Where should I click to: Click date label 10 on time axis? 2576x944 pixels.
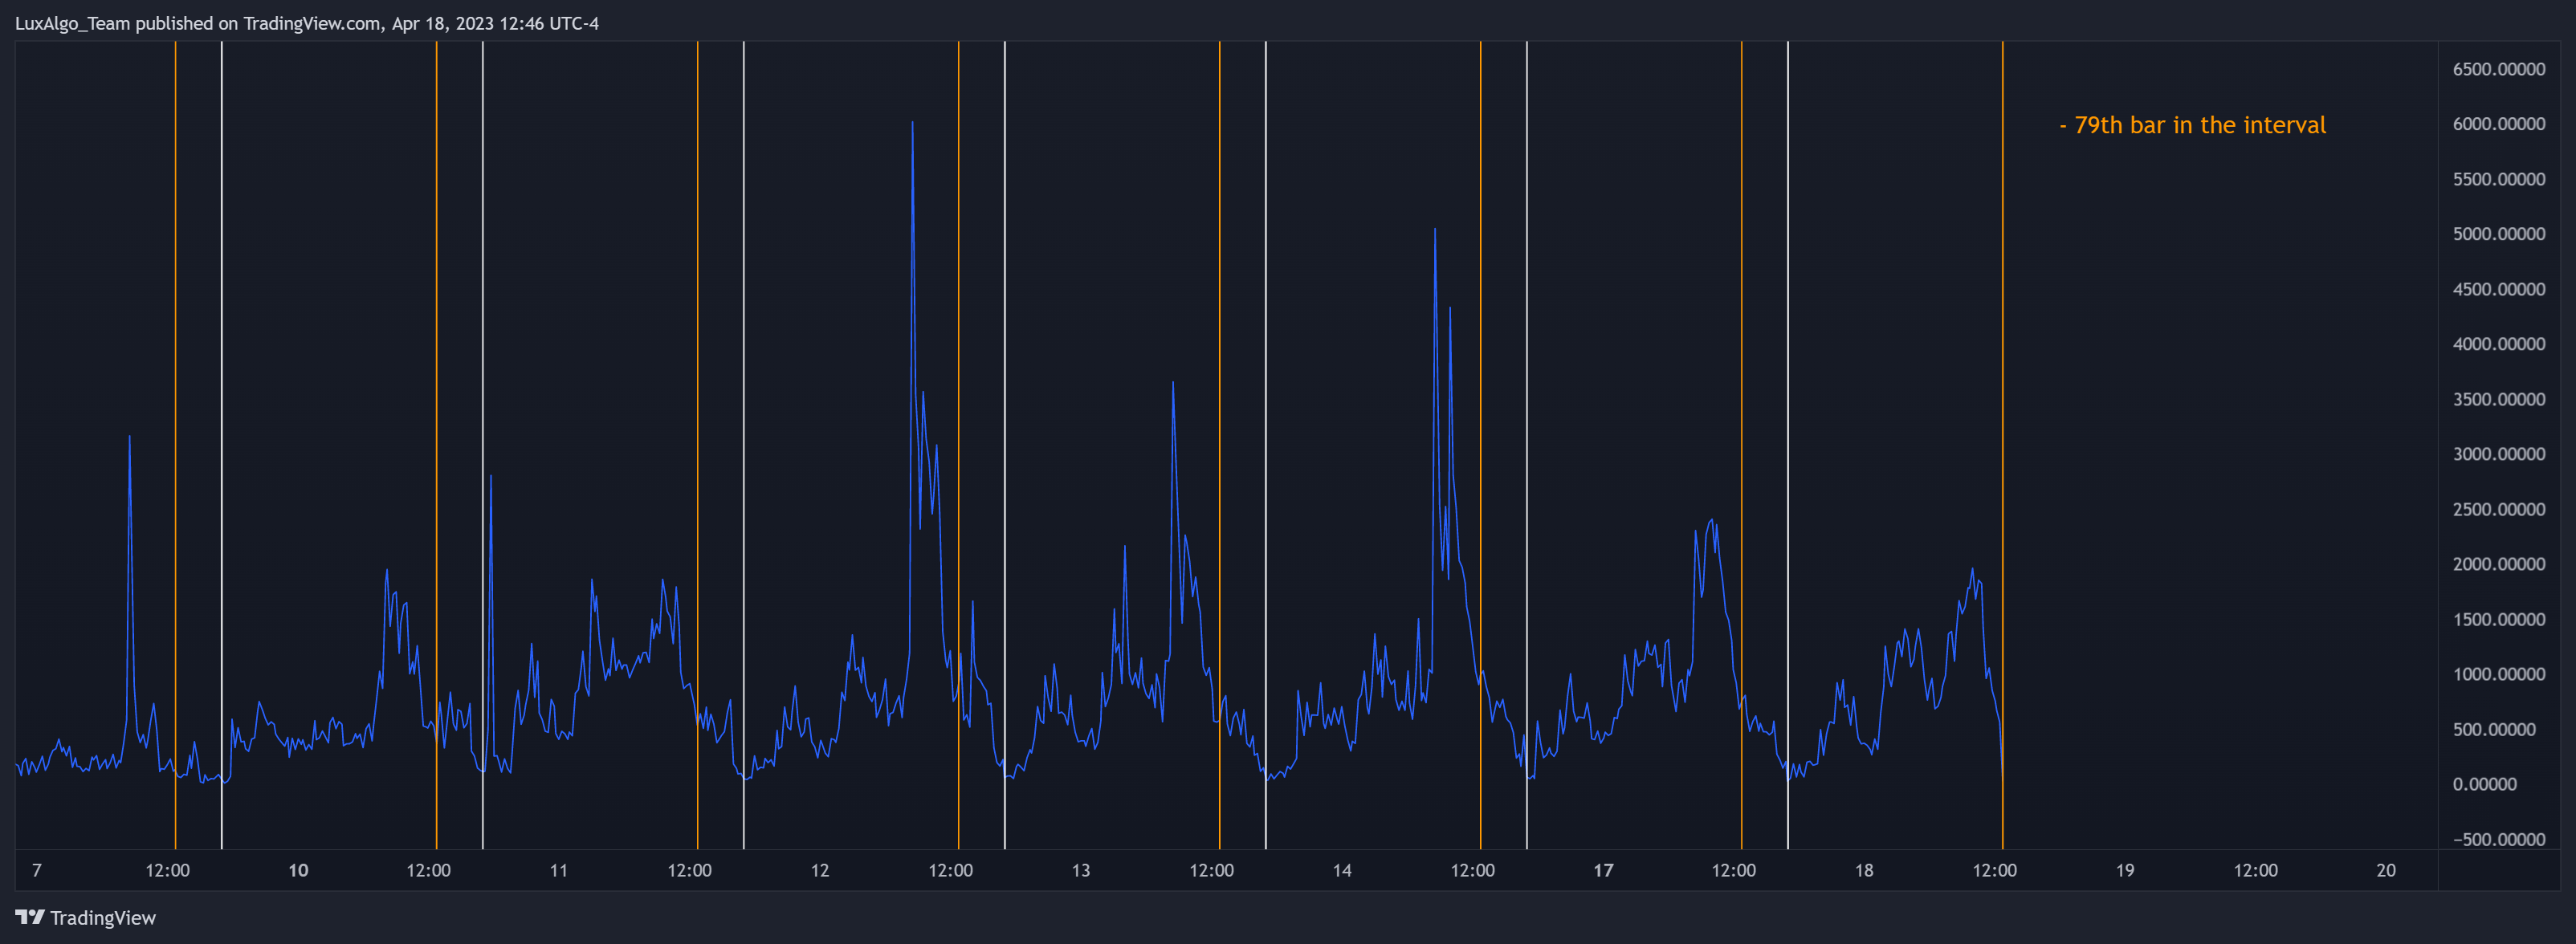(298, 870)
